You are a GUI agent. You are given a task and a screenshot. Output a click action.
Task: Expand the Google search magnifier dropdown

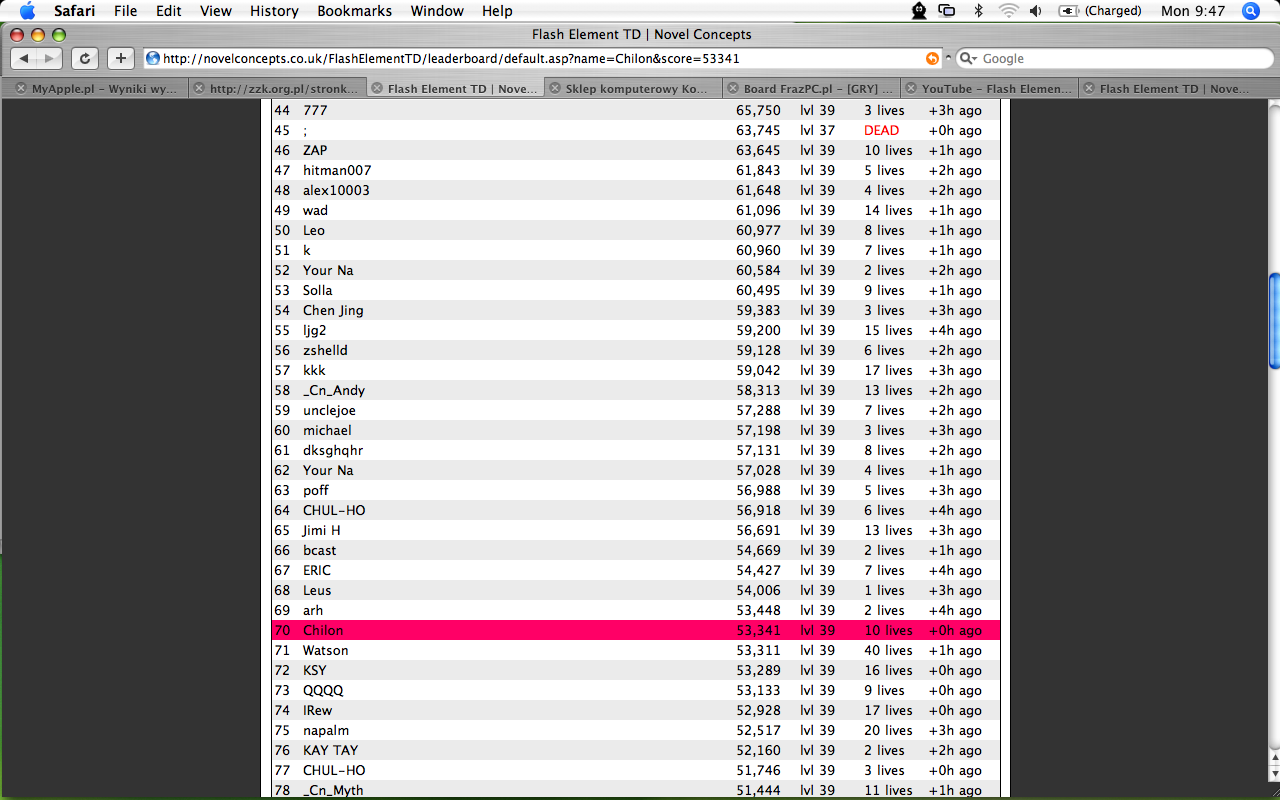968,59
